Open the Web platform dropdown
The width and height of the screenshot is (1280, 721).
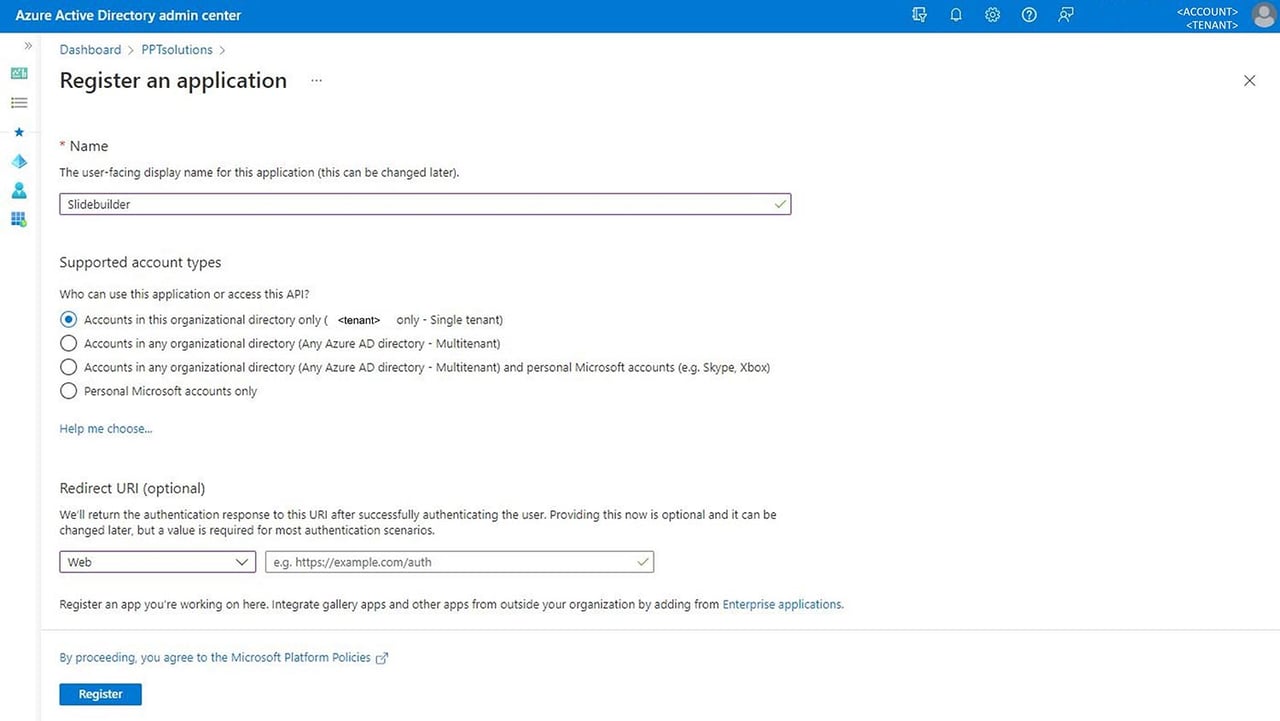[157, 562]
